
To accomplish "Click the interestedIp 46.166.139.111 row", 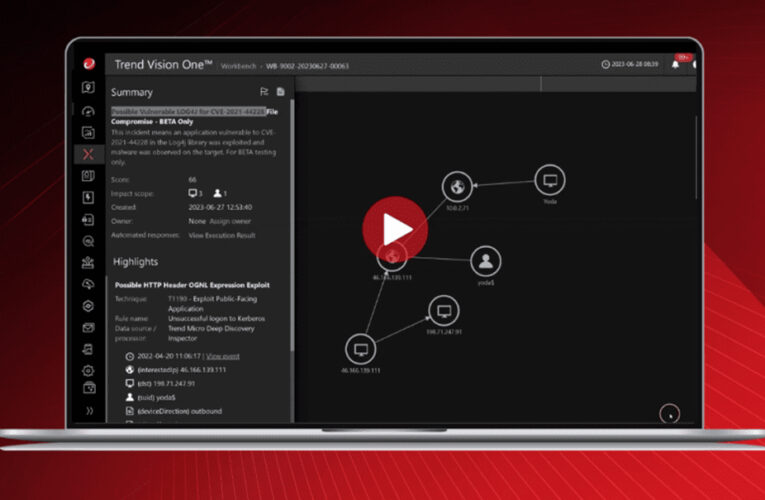I will pos(176,370).
